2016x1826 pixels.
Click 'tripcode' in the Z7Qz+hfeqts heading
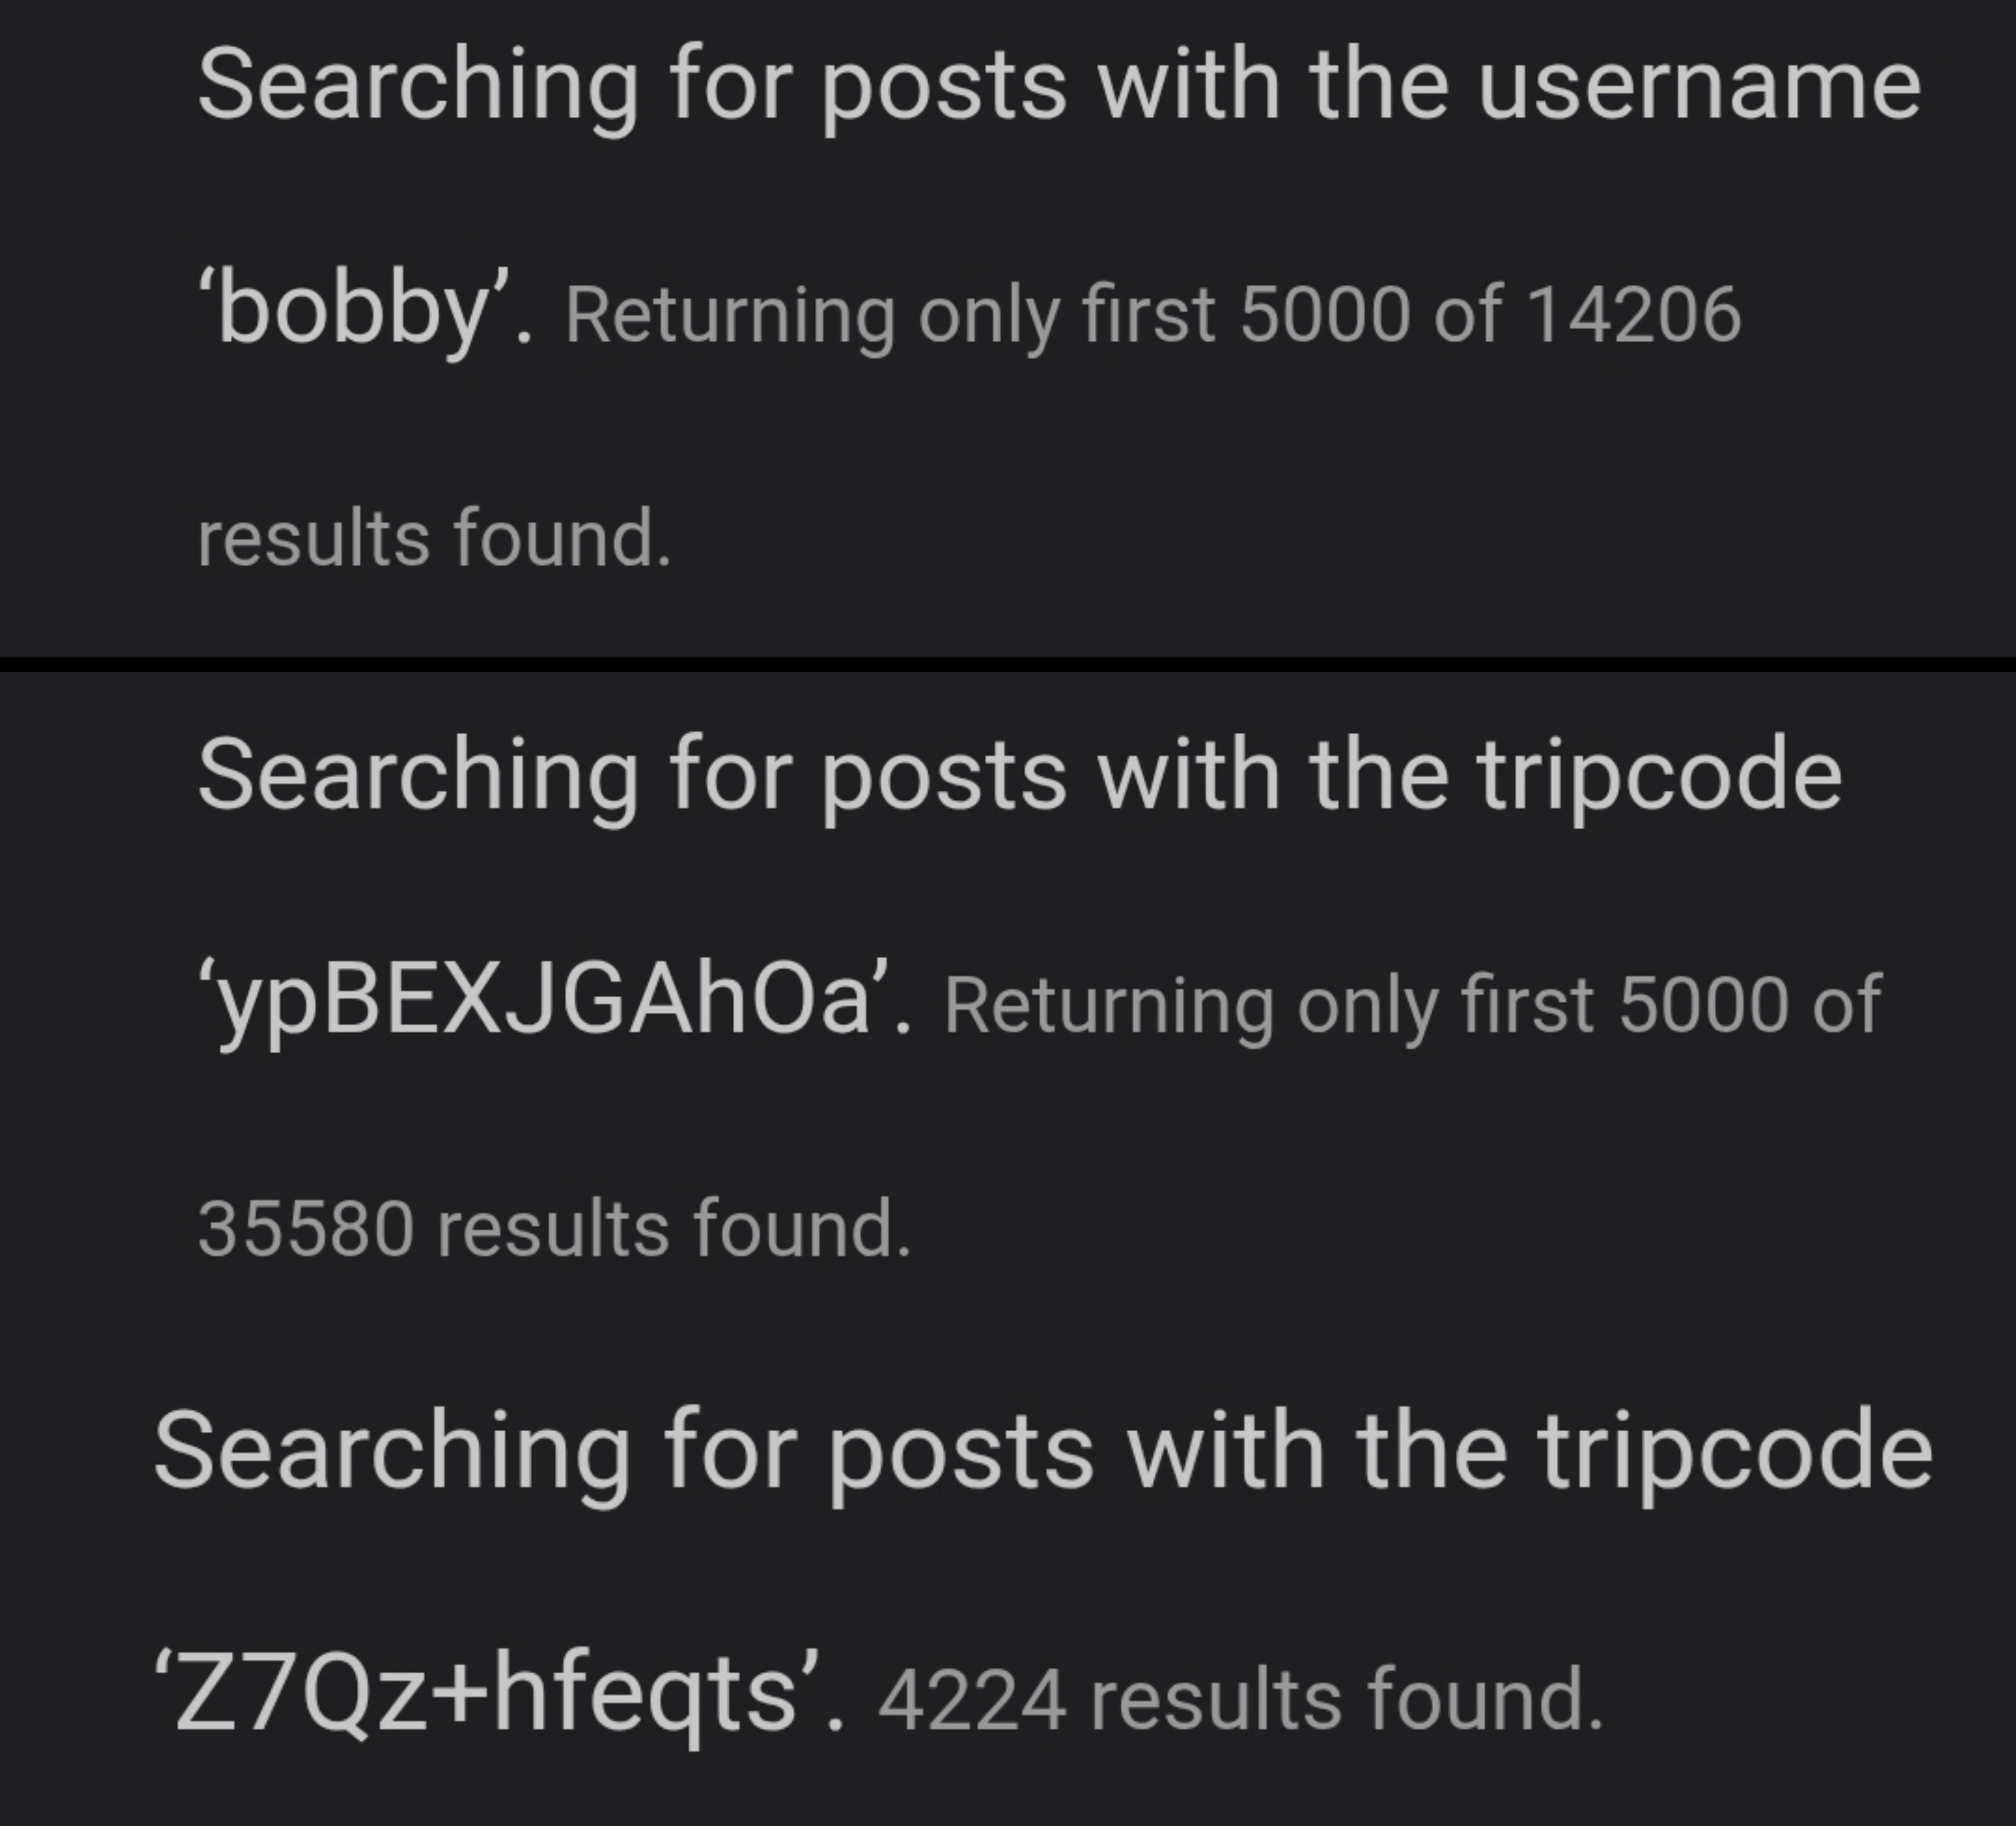(x=1734, y=1454)
